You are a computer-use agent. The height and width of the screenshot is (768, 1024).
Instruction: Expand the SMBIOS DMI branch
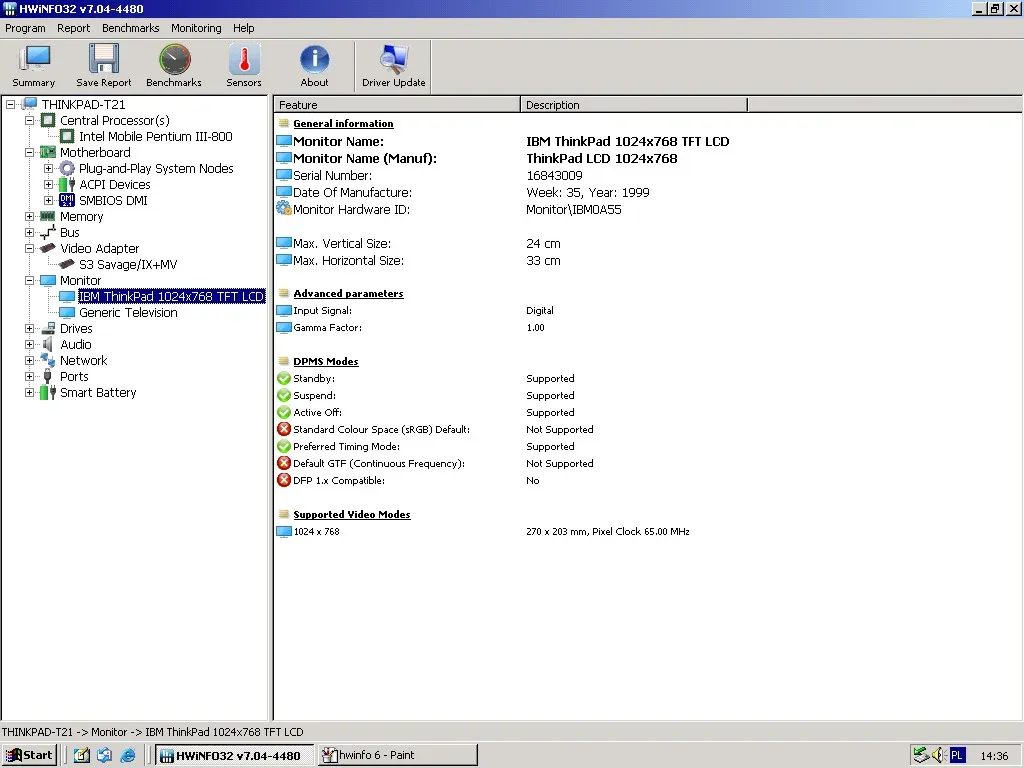coord(48,200)
